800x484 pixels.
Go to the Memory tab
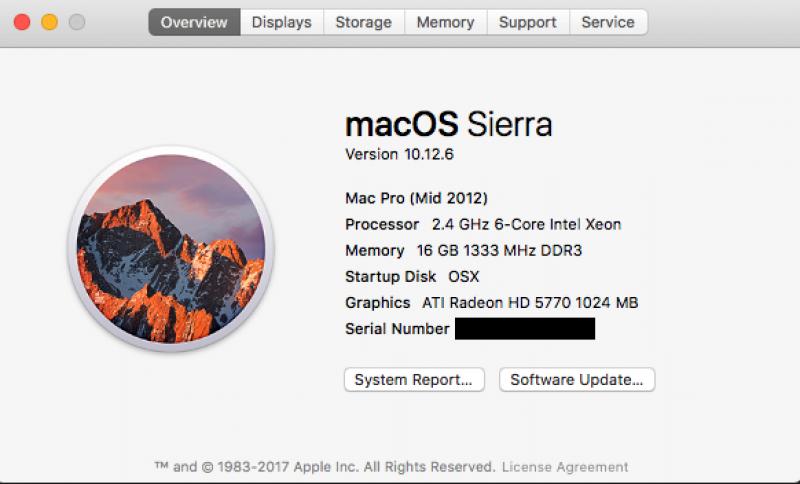click(445, 22)
